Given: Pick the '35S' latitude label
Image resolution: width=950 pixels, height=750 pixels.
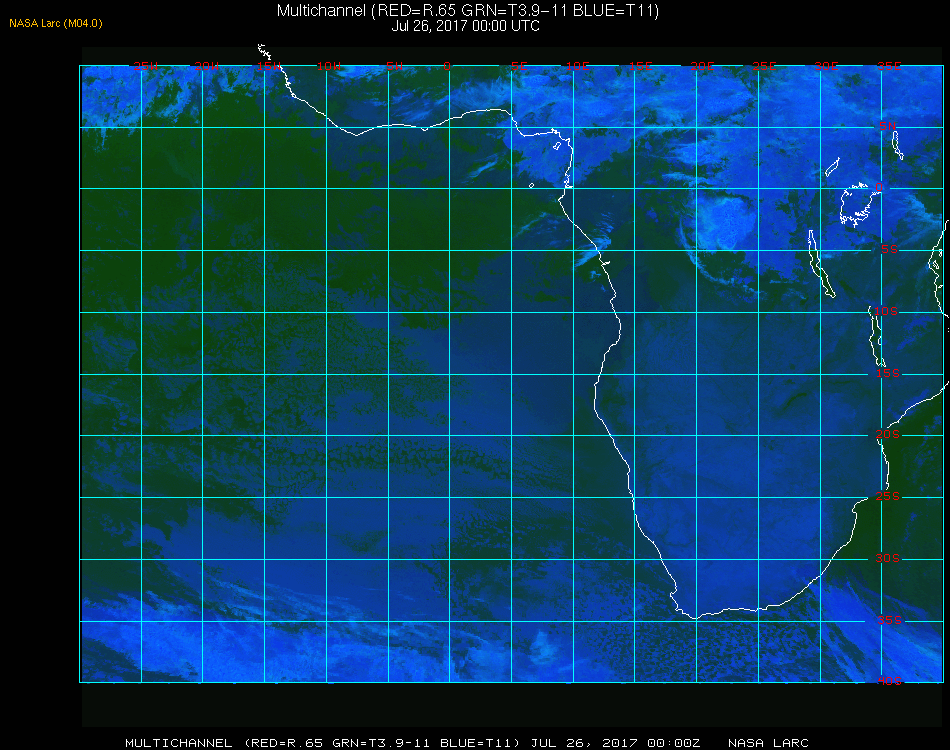Looking at the screenshot, I should 889,620.
